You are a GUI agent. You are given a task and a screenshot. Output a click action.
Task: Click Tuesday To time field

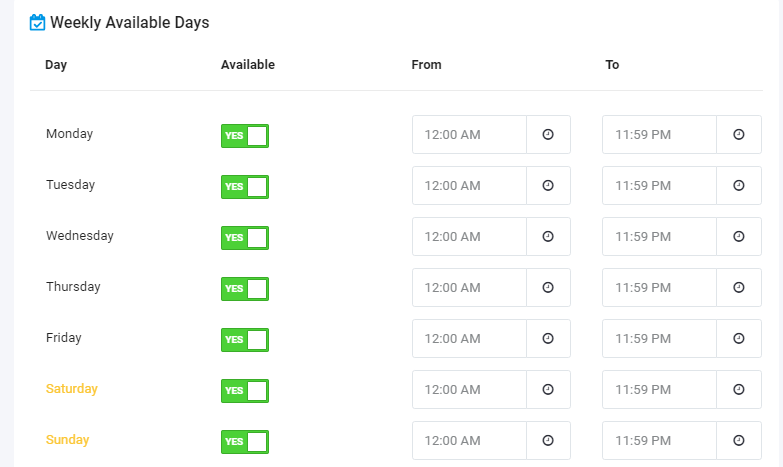[x=659, y=185]
